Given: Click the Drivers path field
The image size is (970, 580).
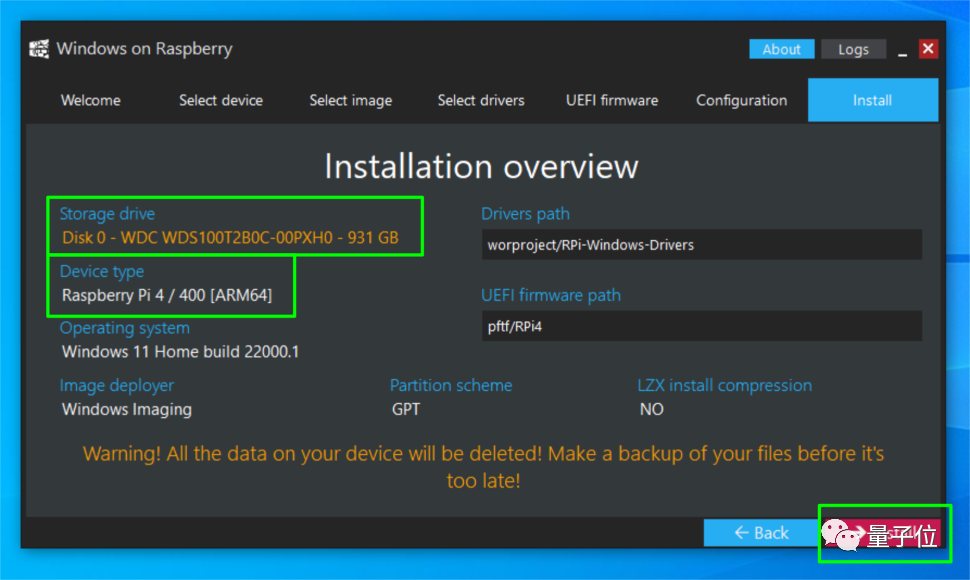Looking at the screenshot, I should coord(701,244).
